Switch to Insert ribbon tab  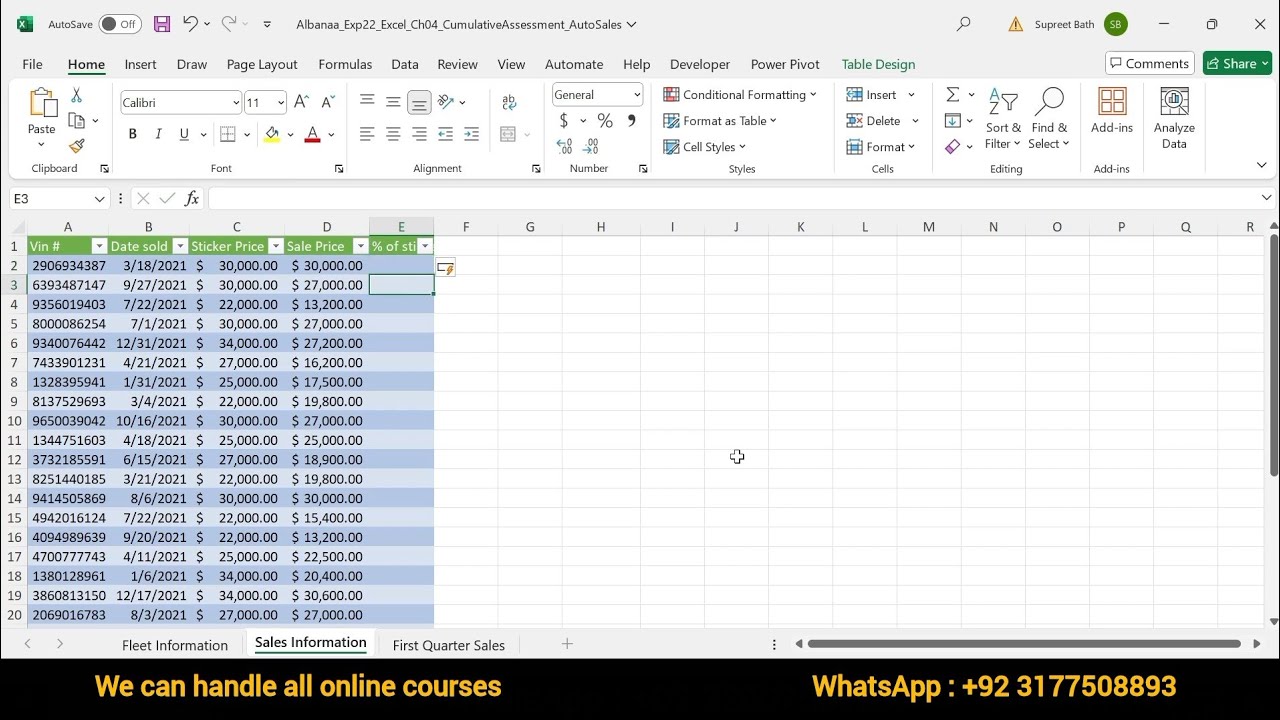(x=140, y=64)
